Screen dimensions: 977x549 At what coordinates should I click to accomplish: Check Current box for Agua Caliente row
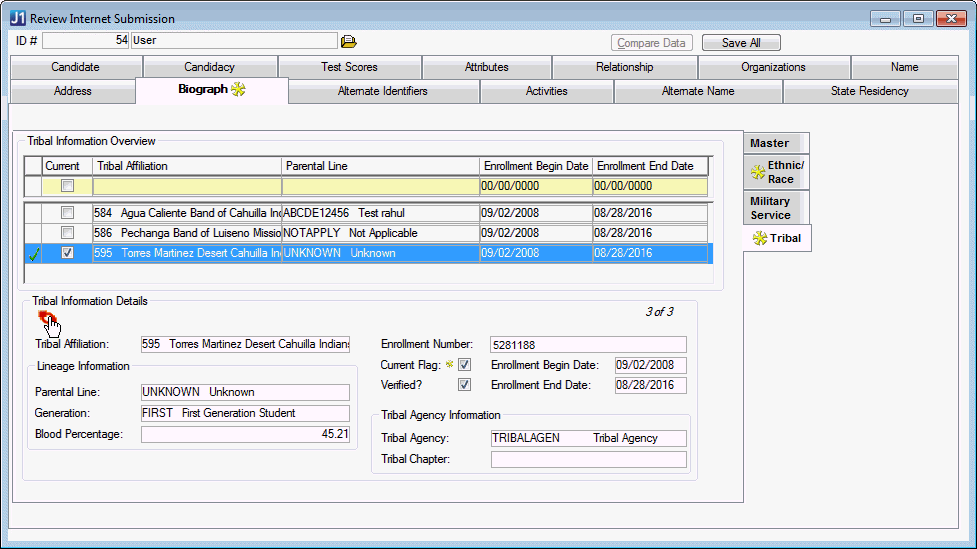67,213
